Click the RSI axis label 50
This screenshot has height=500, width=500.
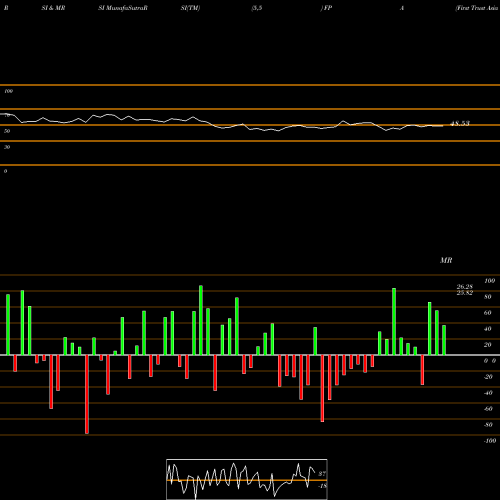click(x=7, y=131)
